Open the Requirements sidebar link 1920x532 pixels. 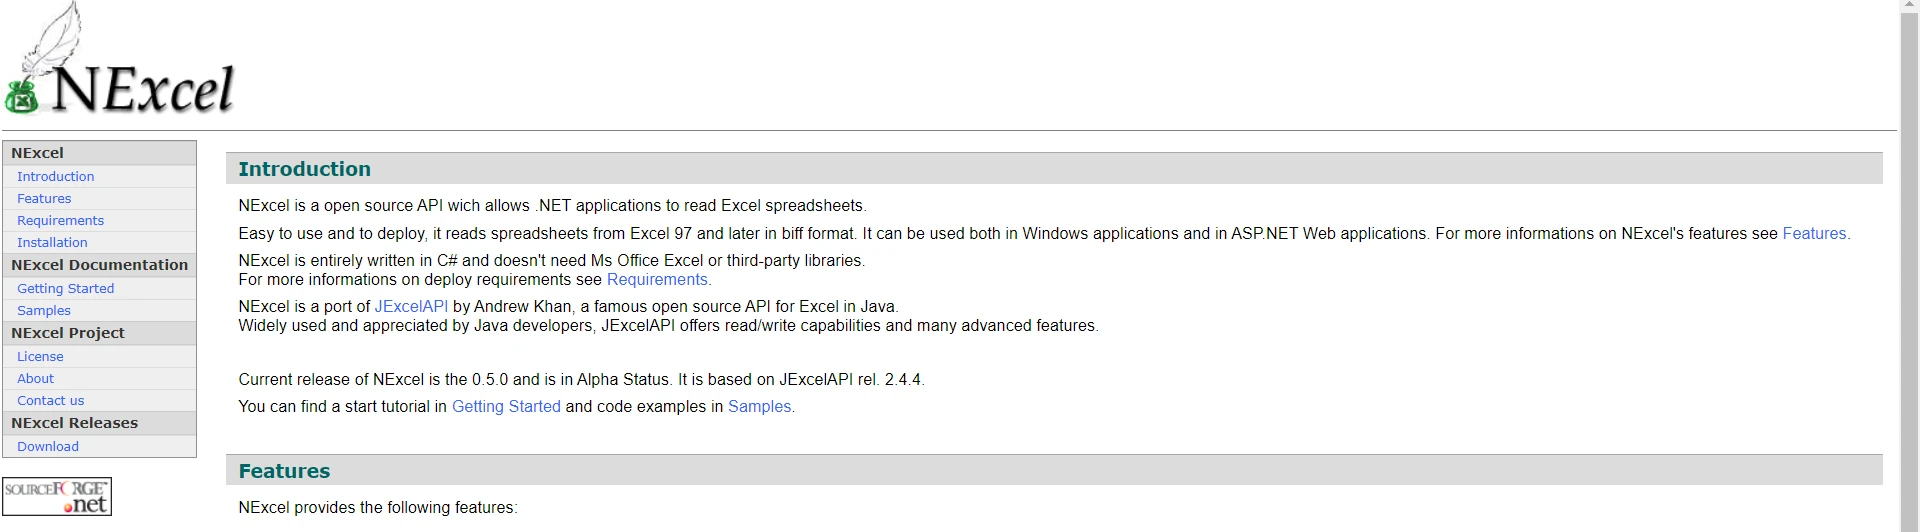[60, 220]
